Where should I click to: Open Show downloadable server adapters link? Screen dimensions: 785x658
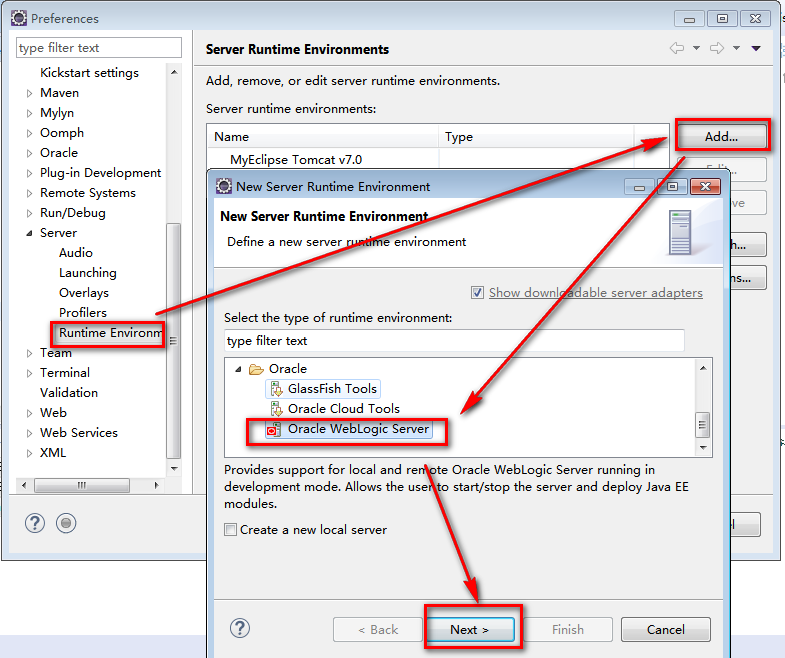coord(596,292)
